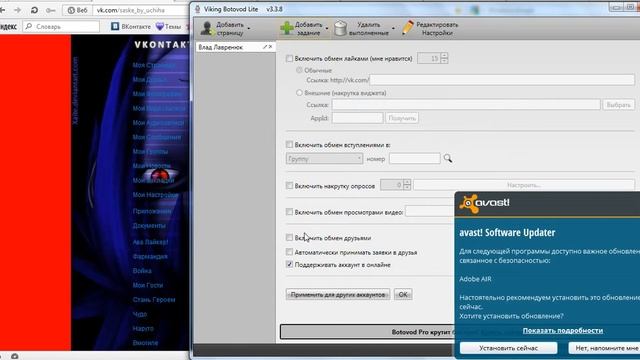Decrease the опросов count spinner

pos(407,188)
